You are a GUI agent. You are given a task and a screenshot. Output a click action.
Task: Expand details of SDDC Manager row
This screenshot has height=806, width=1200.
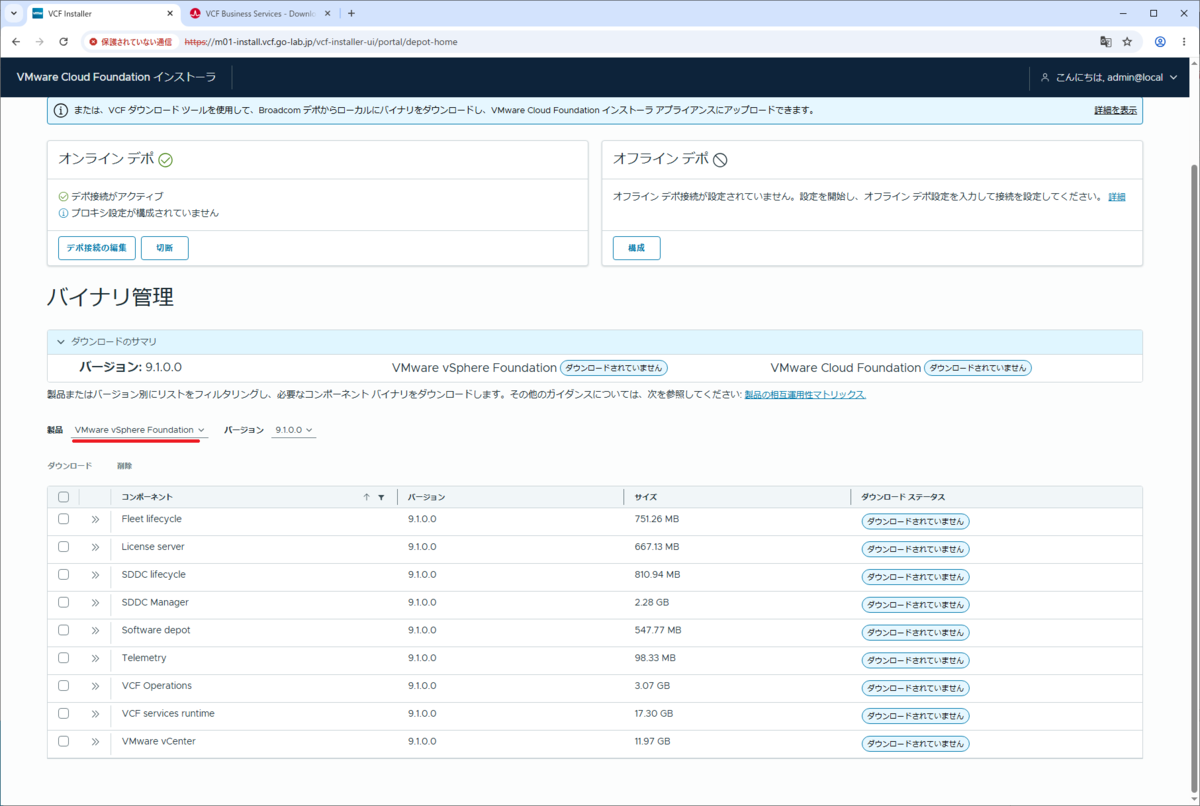point(95,603)
